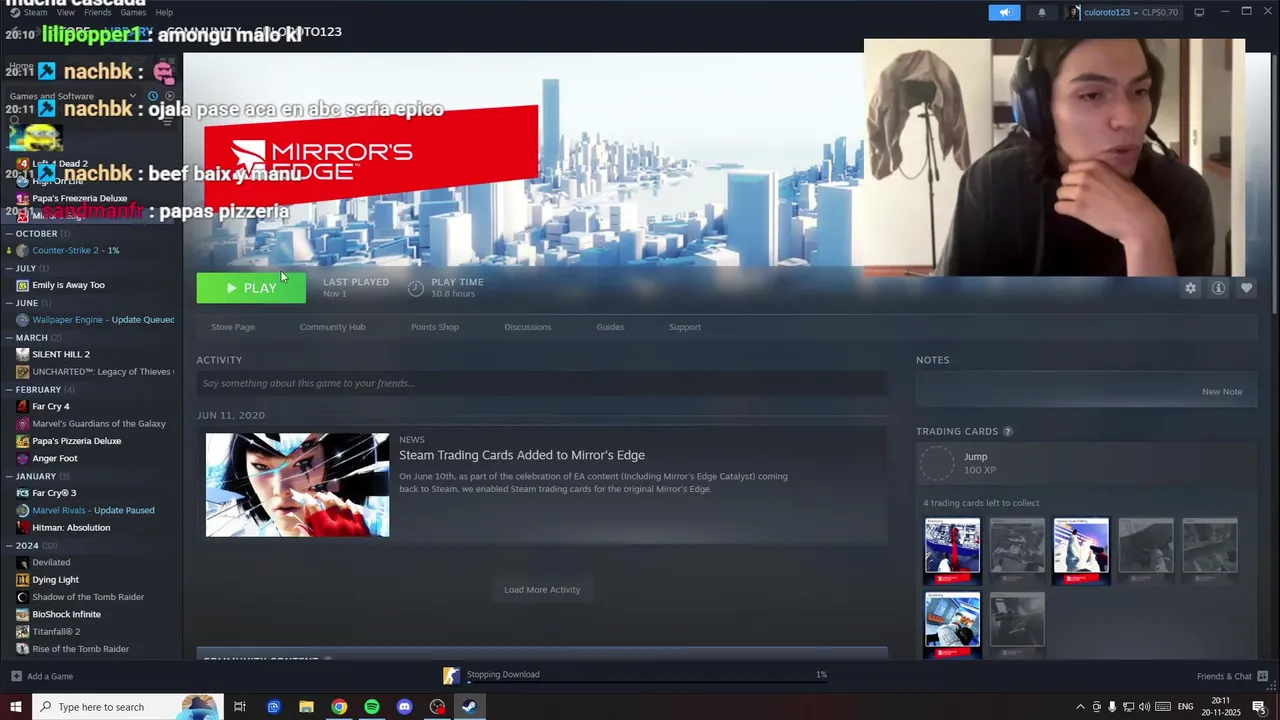The height and width of the screenshot is (720, 1280).
Task: Click the Windows Start button
Action: click(15, 707)
